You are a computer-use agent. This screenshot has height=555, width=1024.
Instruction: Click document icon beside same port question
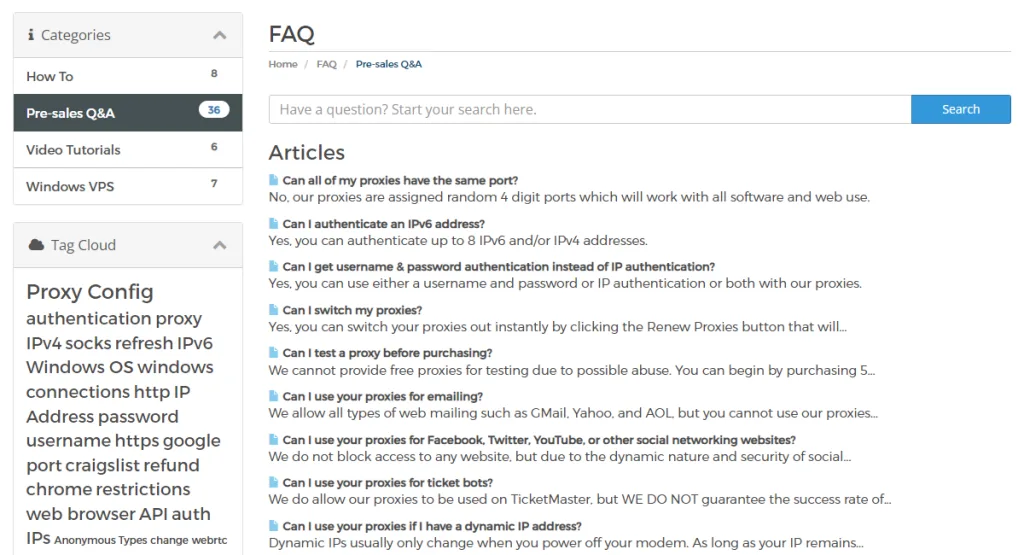click(x=274, y=181)
